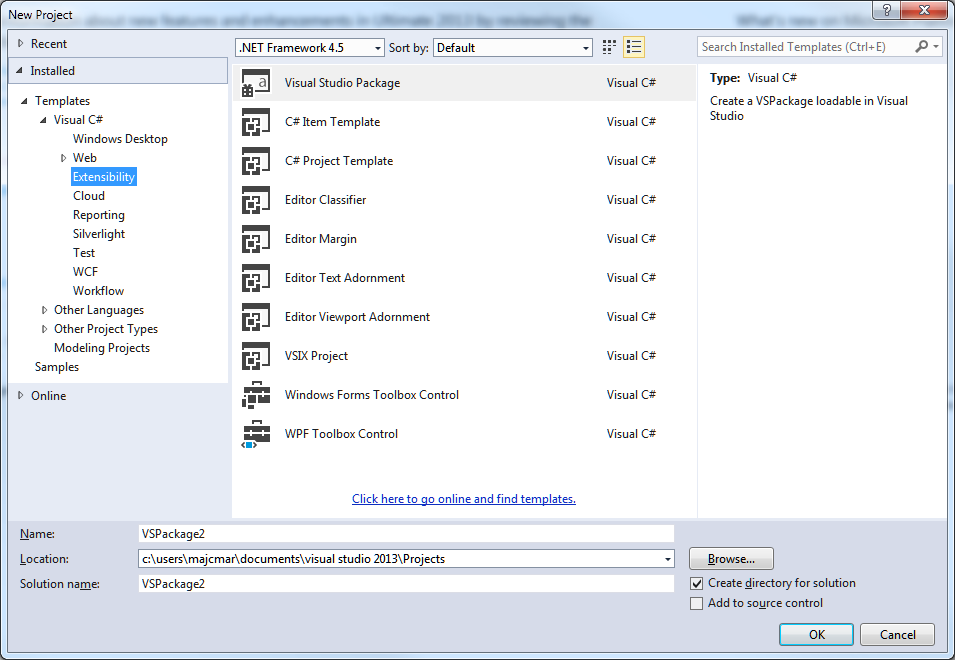Switch to medium icons list view

tap(634, 47)
